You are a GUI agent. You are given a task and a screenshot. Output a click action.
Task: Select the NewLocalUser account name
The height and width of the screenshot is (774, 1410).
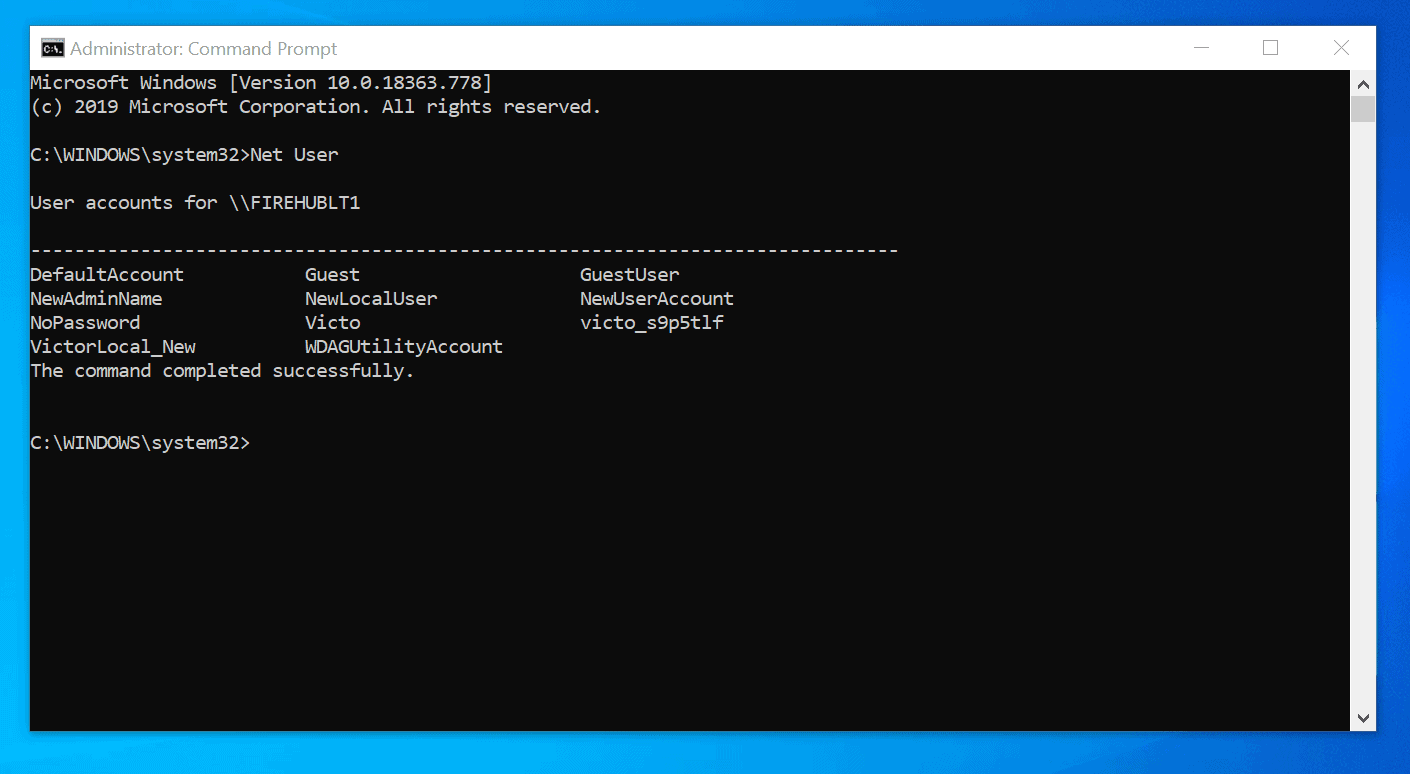pyautogui.click(x=371, y=298)
